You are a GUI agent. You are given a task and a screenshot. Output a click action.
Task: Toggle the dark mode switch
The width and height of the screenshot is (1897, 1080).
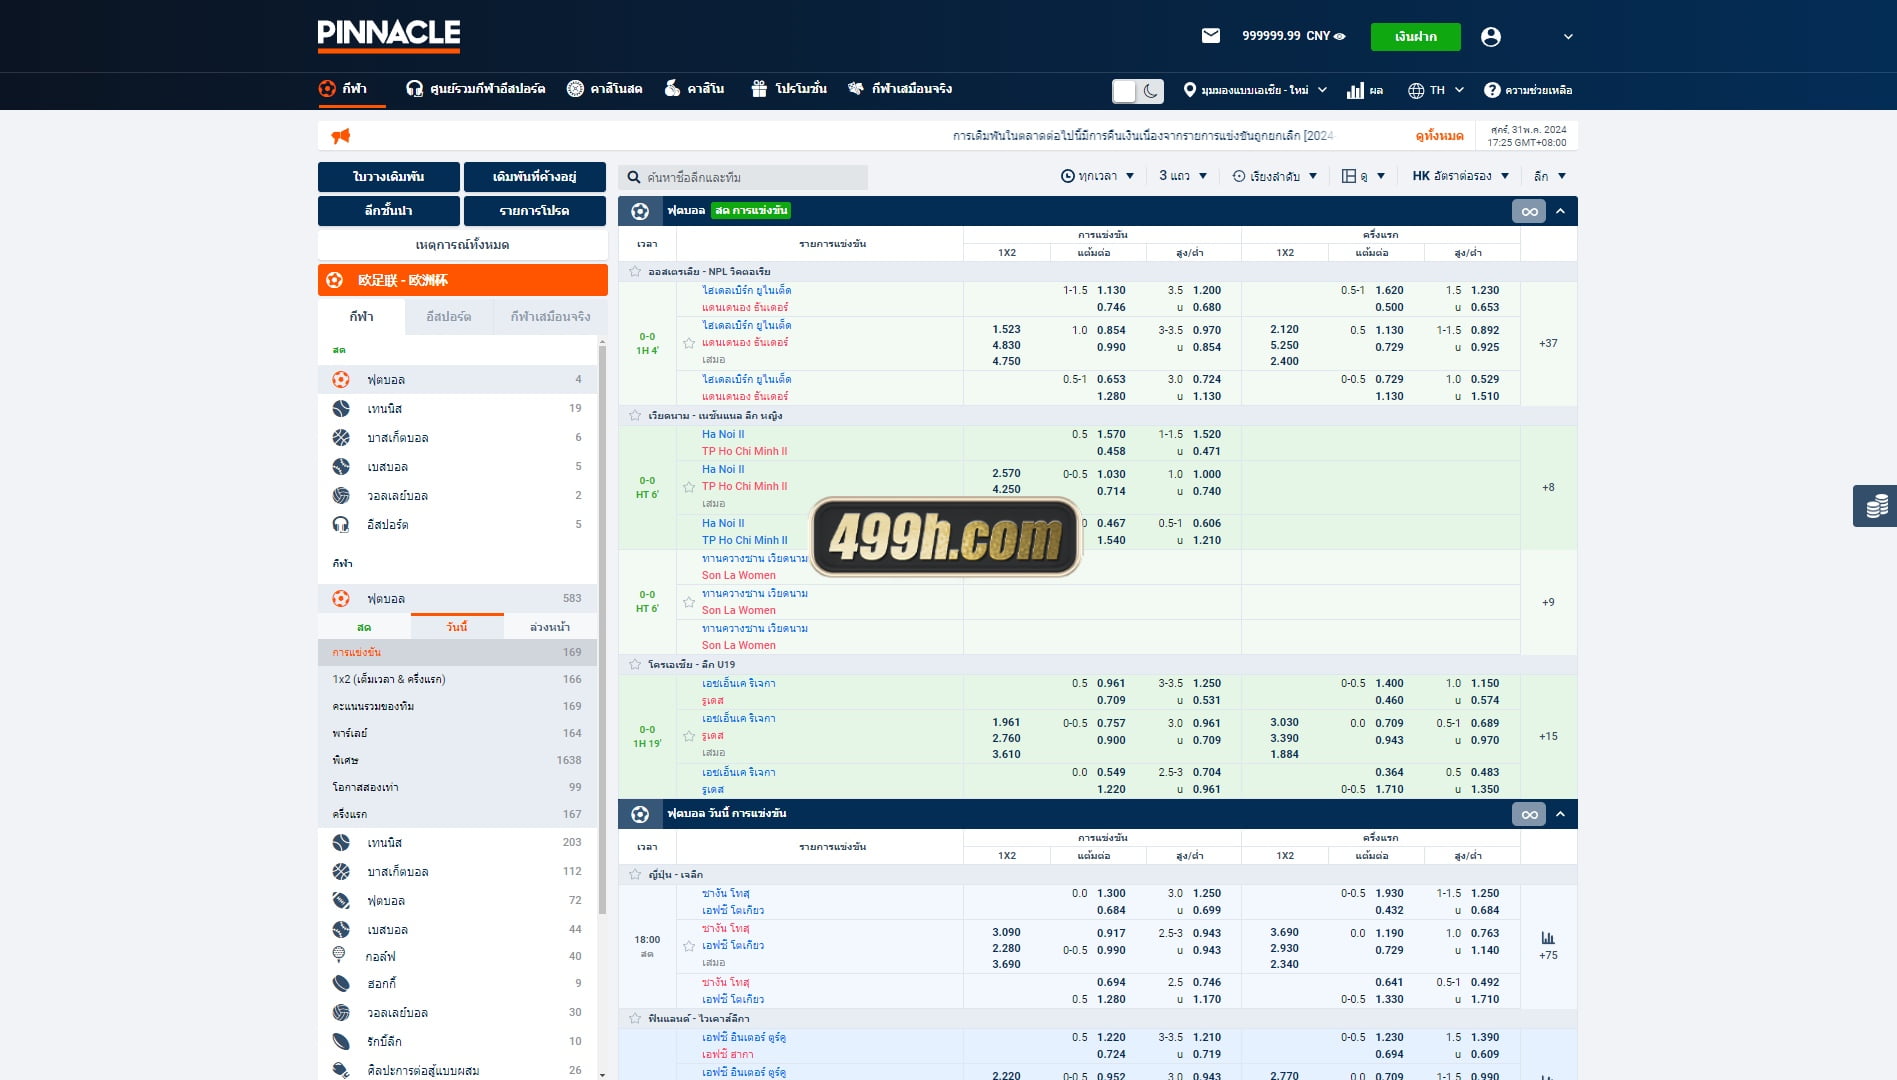pyautogui.click(x=1138, y=91)
